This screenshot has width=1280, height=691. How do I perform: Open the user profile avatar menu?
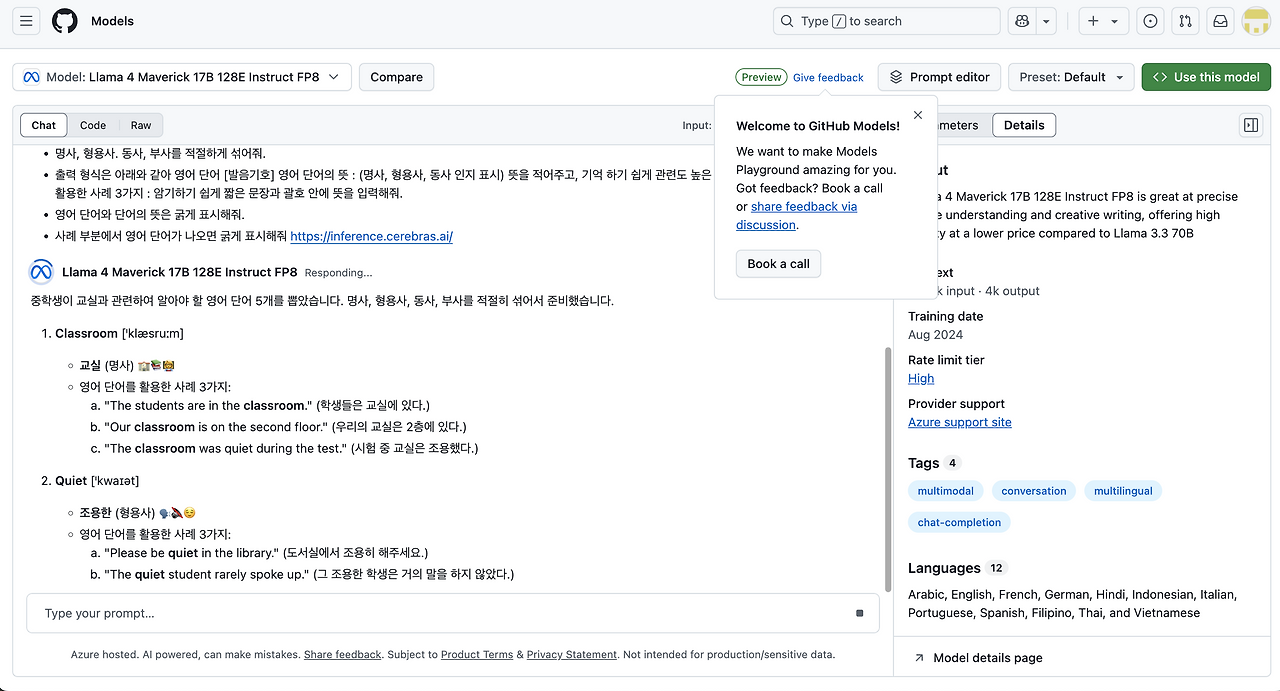tap(1256, 21)
